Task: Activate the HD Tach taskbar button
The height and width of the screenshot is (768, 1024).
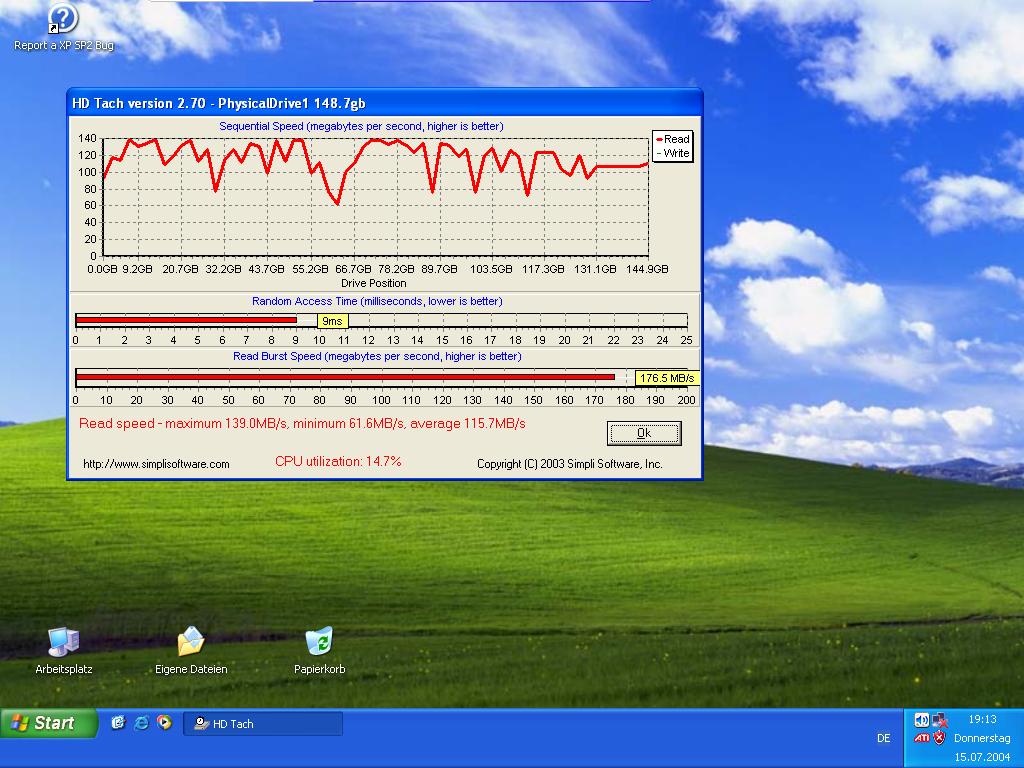Action: coord(263,724)
